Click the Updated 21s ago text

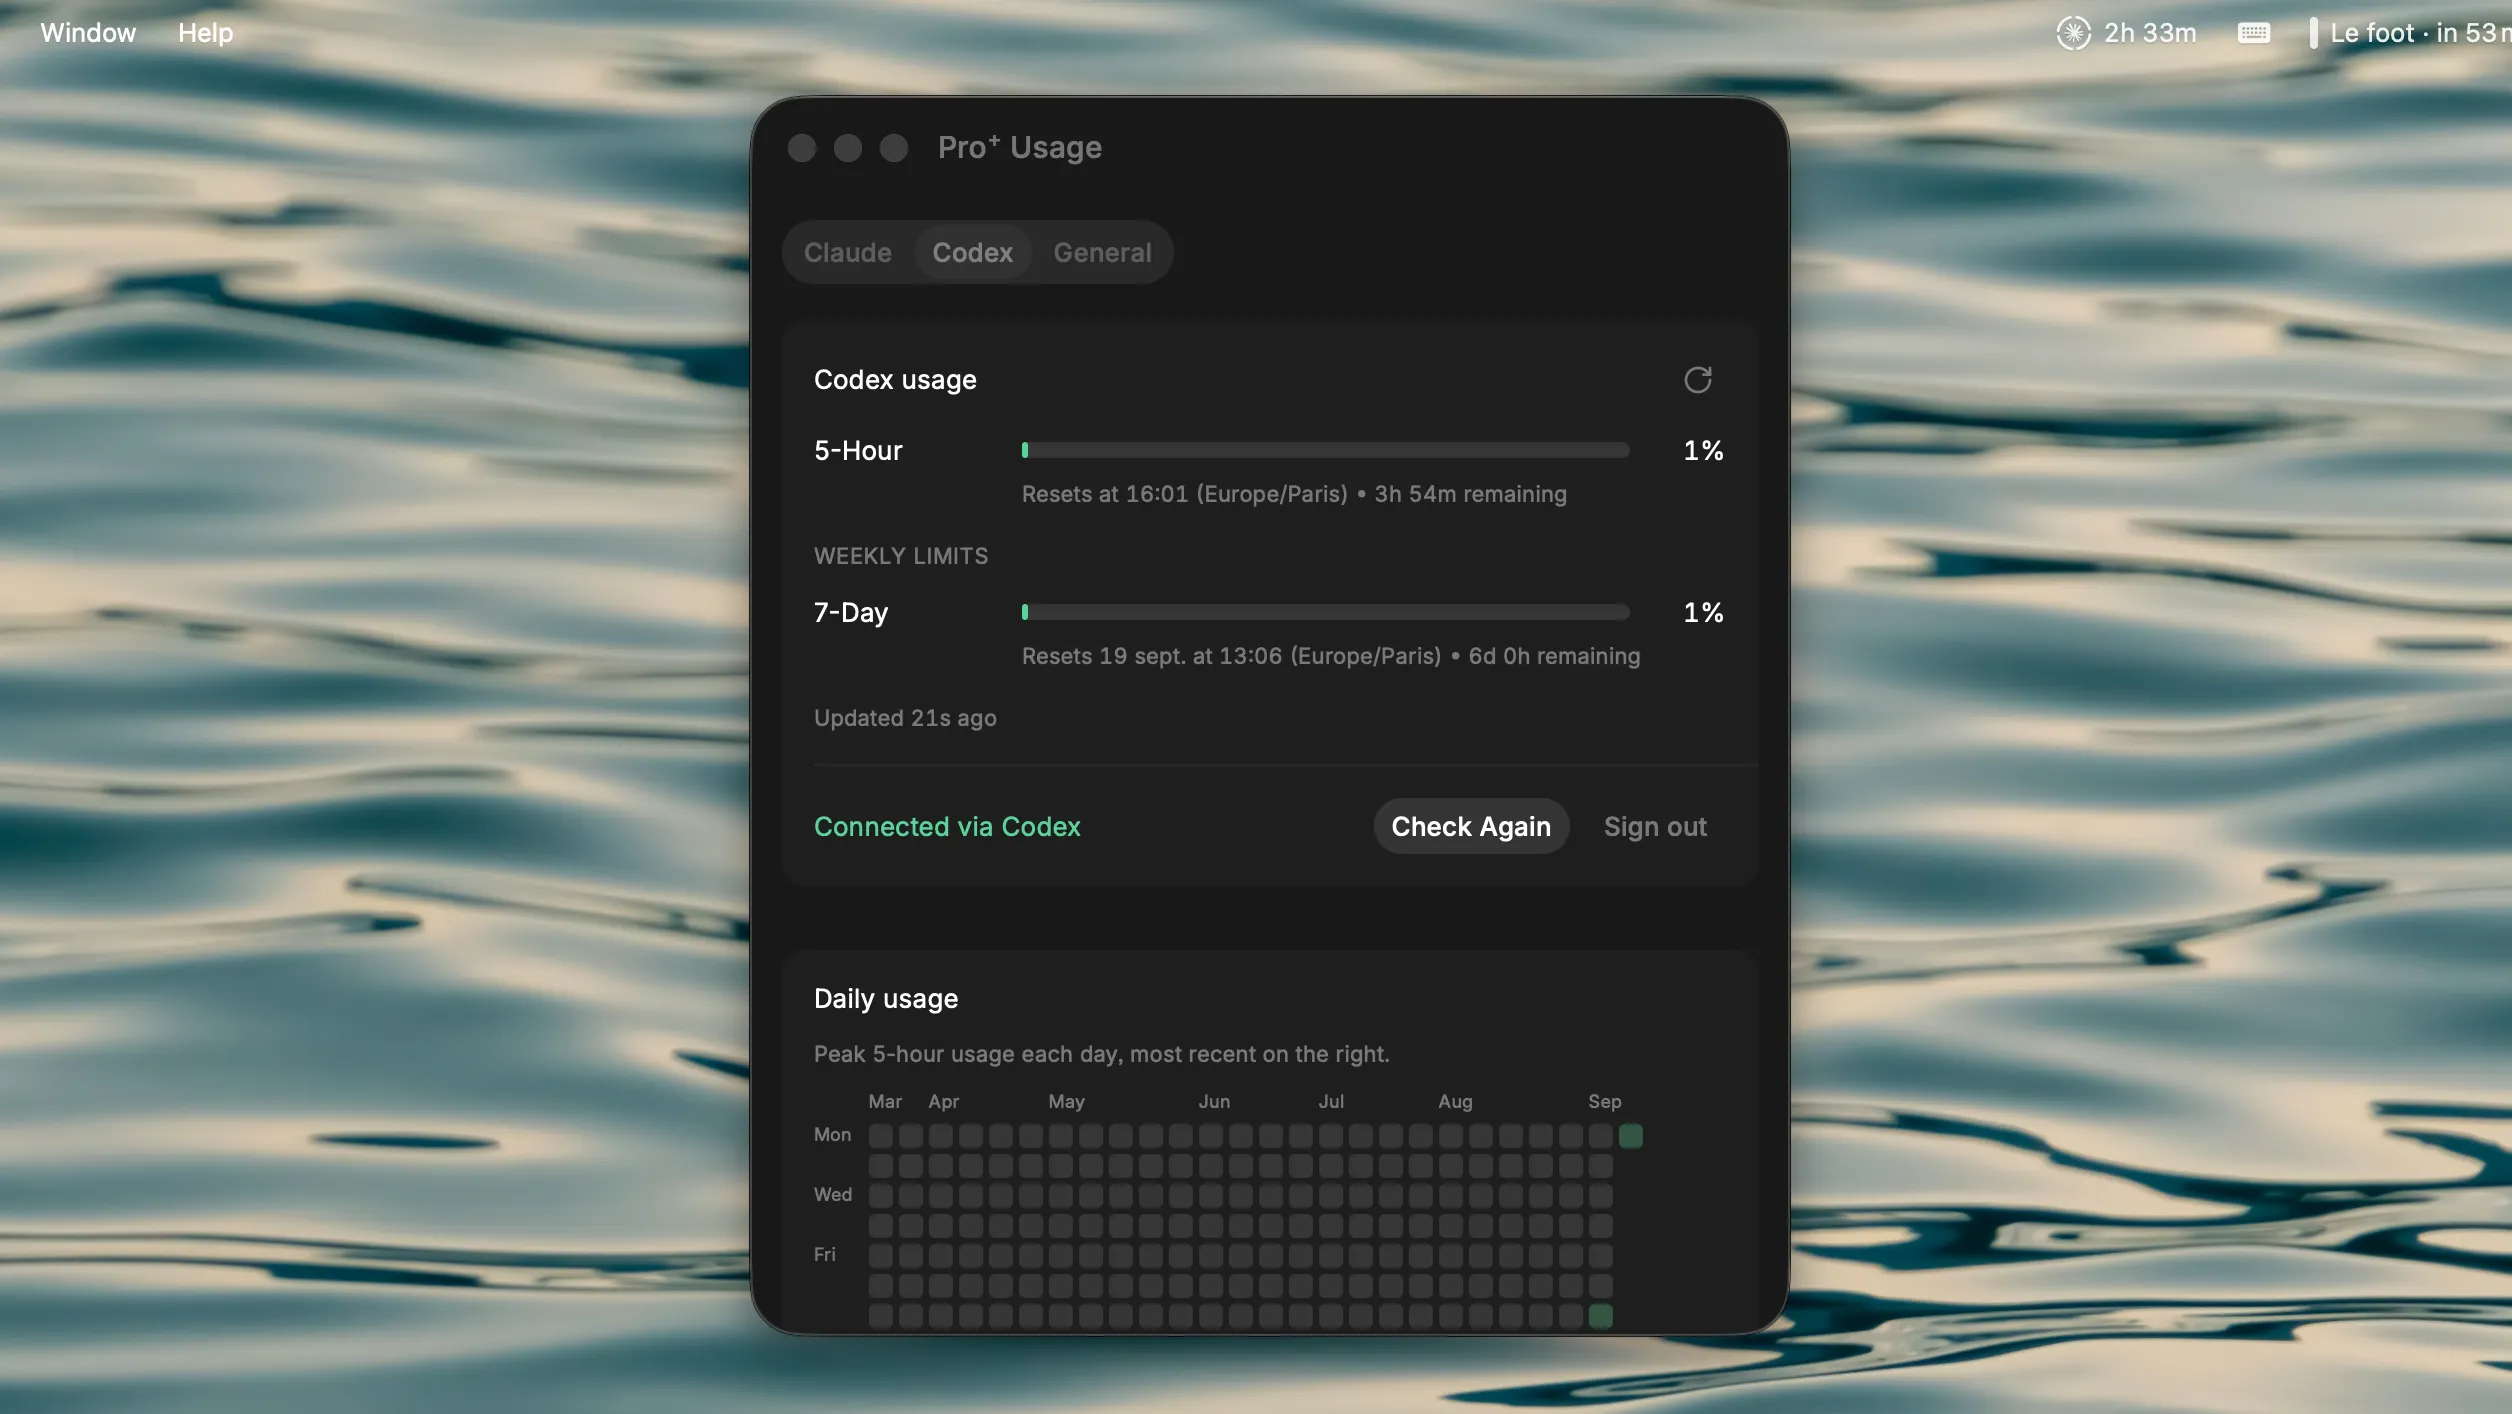point(905,718)
